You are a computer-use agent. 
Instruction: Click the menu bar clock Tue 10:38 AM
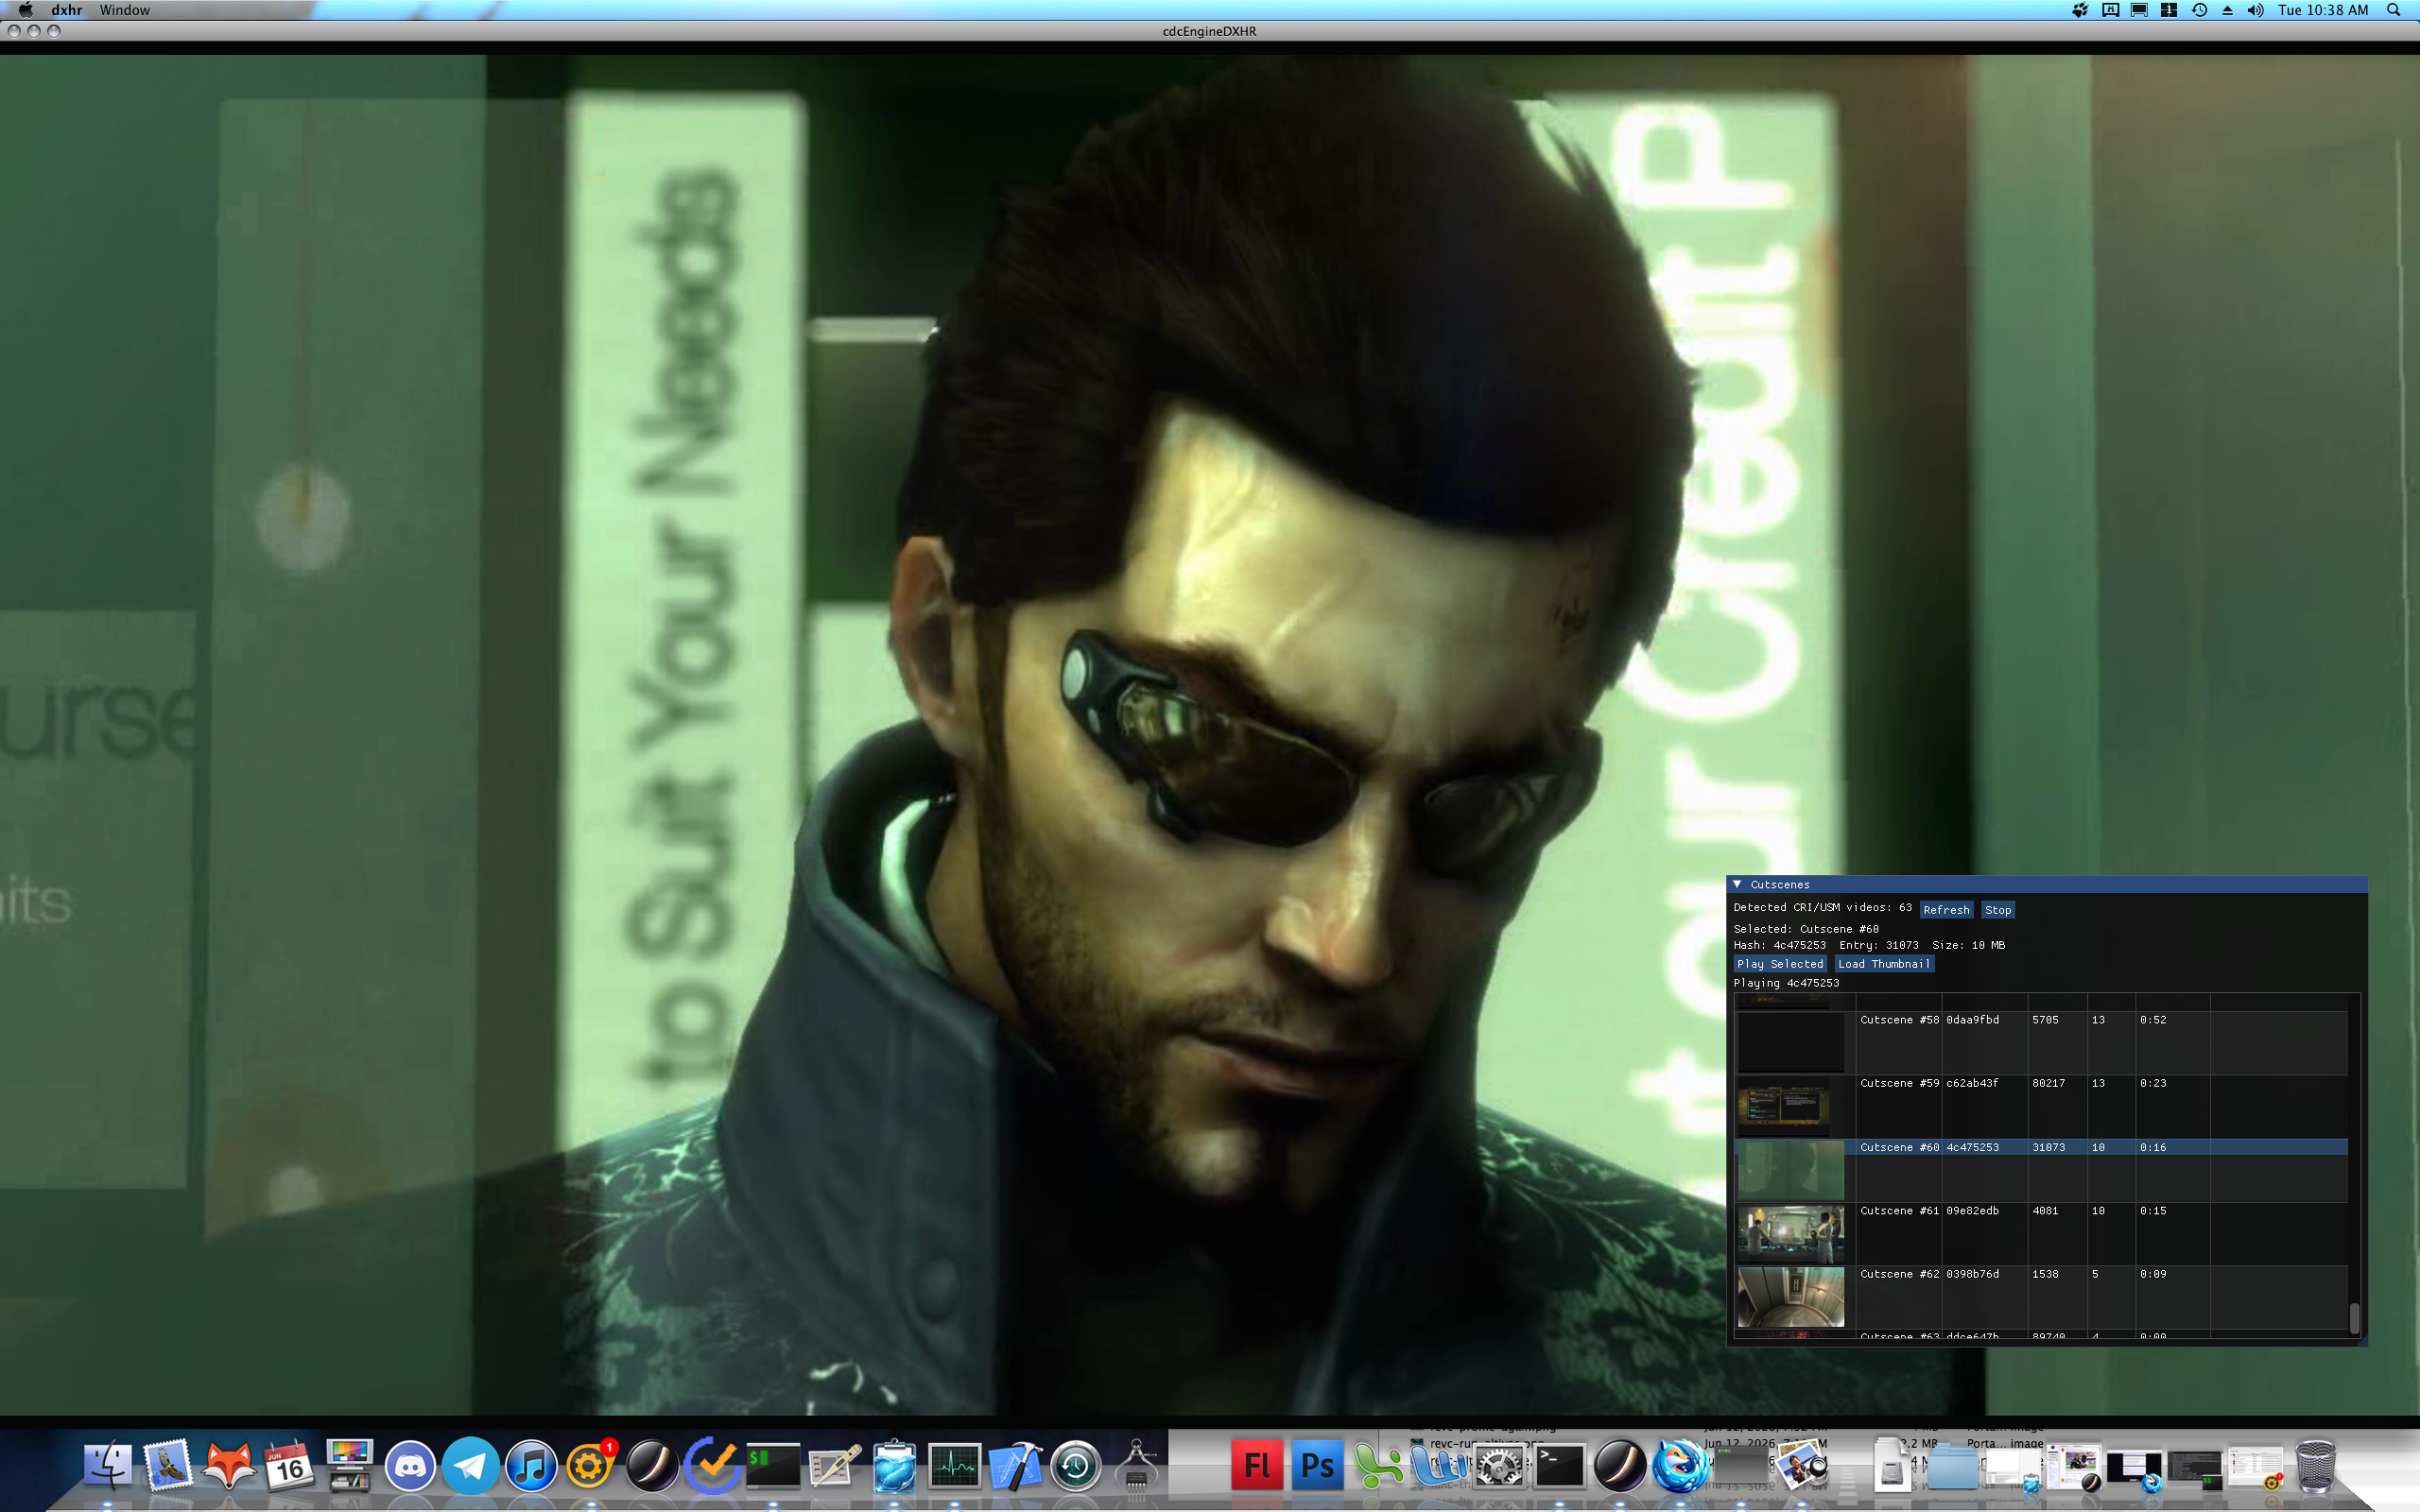(2323, 10)
